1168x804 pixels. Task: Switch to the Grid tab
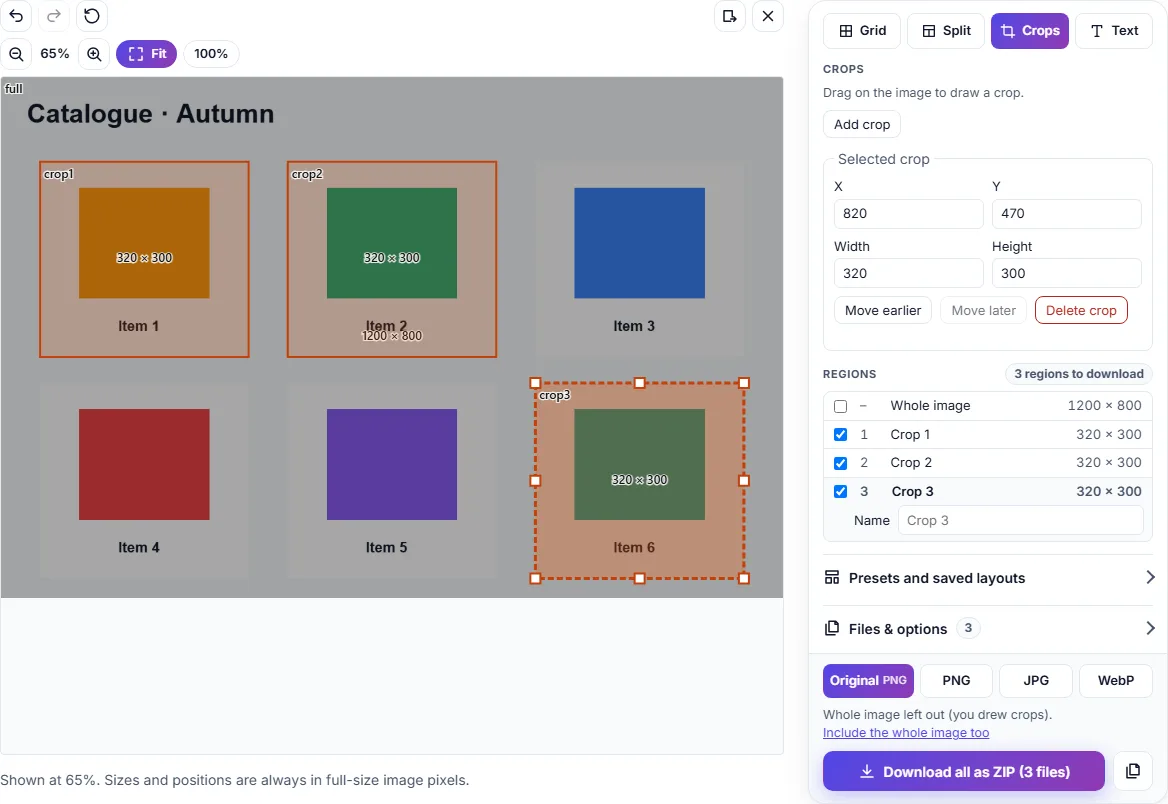coord(862,31)
